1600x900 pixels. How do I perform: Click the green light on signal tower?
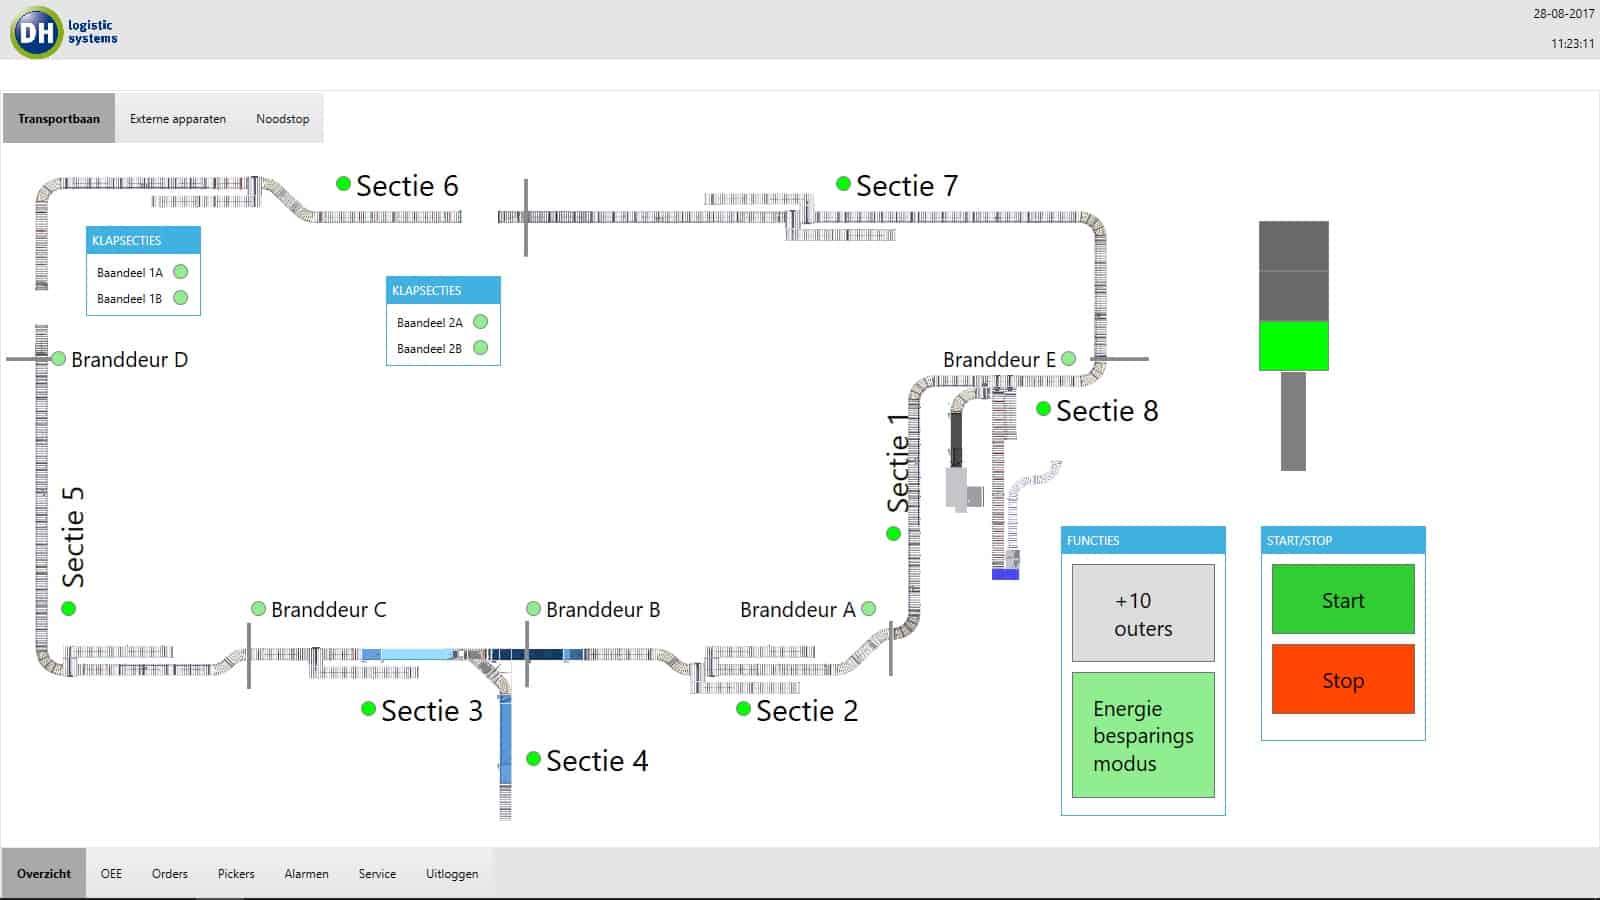[1293, 346]
